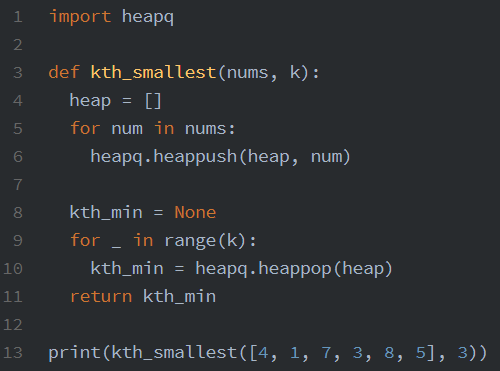The width and height of the screenshot is (500, 371).
Task: Click line number 2 in the gutter
Action: tap(18, 45)
